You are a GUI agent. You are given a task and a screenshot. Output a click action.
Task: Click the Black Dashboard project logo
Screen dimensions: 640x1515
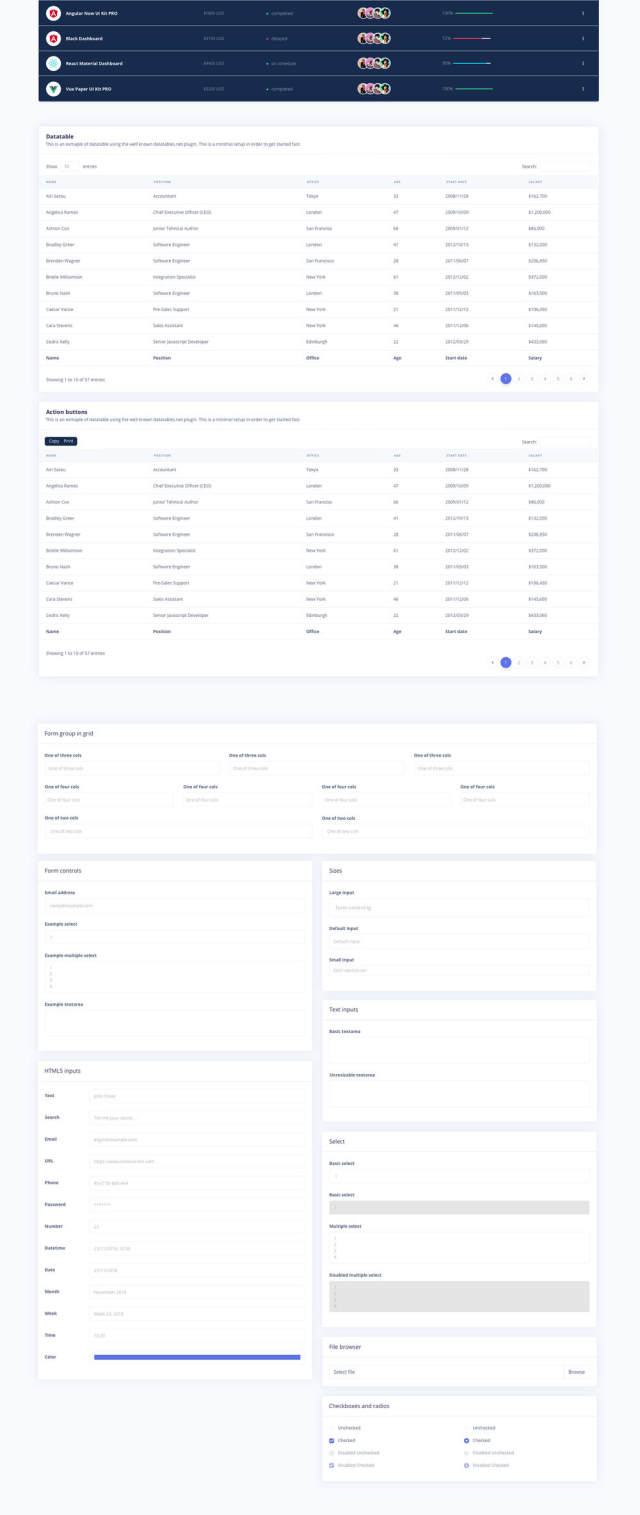pos(53,38)
